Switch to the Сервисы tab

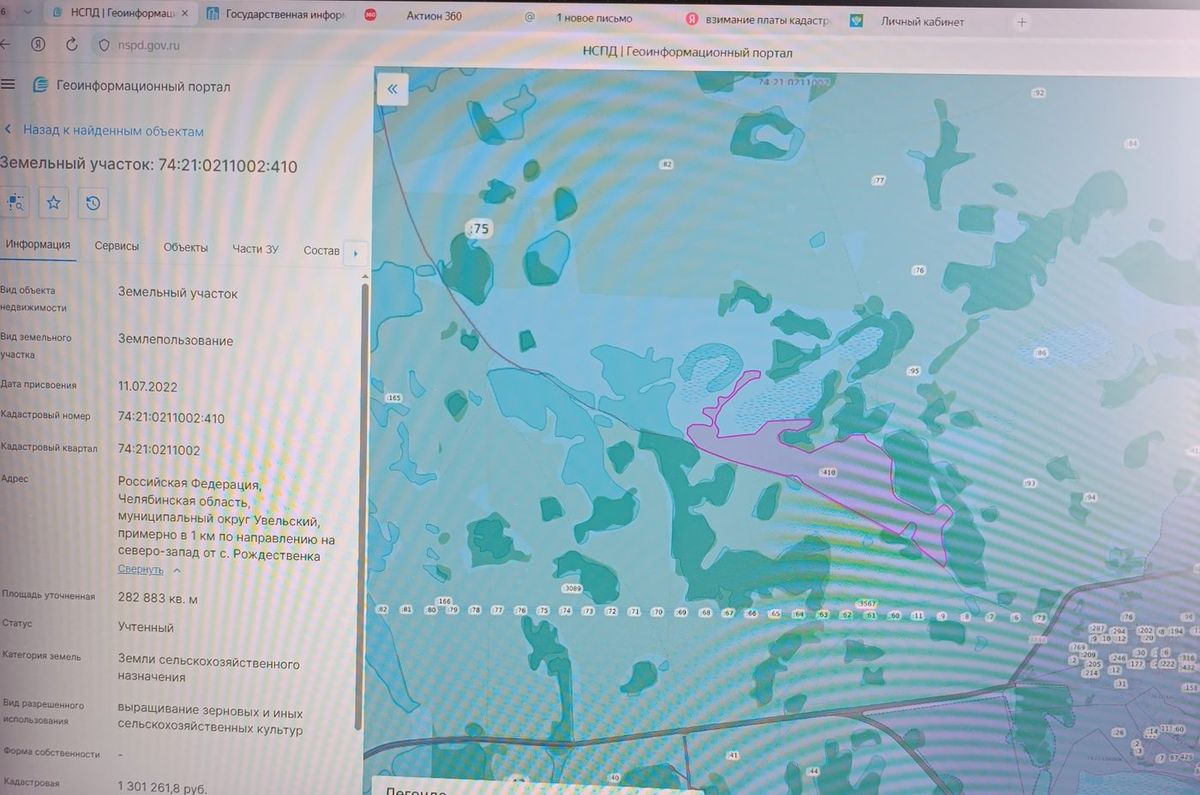117,247
